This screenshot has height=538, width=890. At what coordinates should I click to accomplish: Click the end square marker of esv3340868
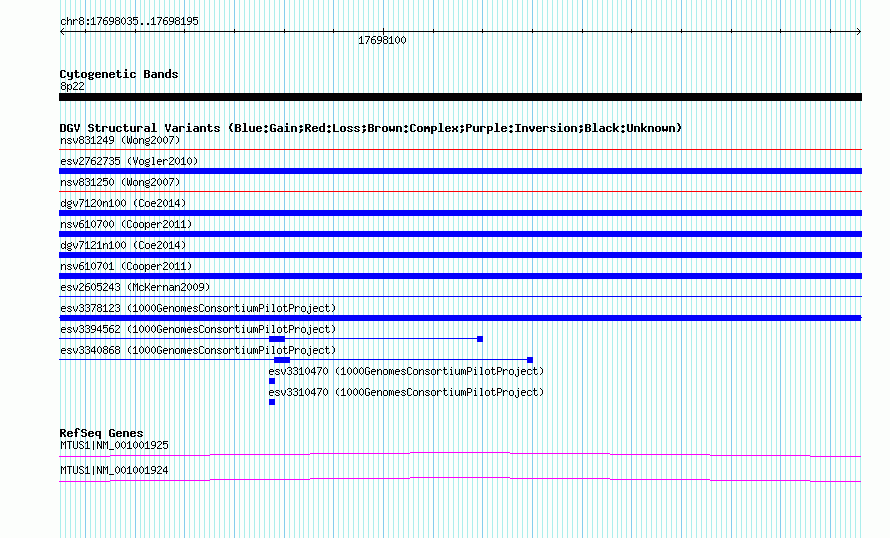coord(530,360)
